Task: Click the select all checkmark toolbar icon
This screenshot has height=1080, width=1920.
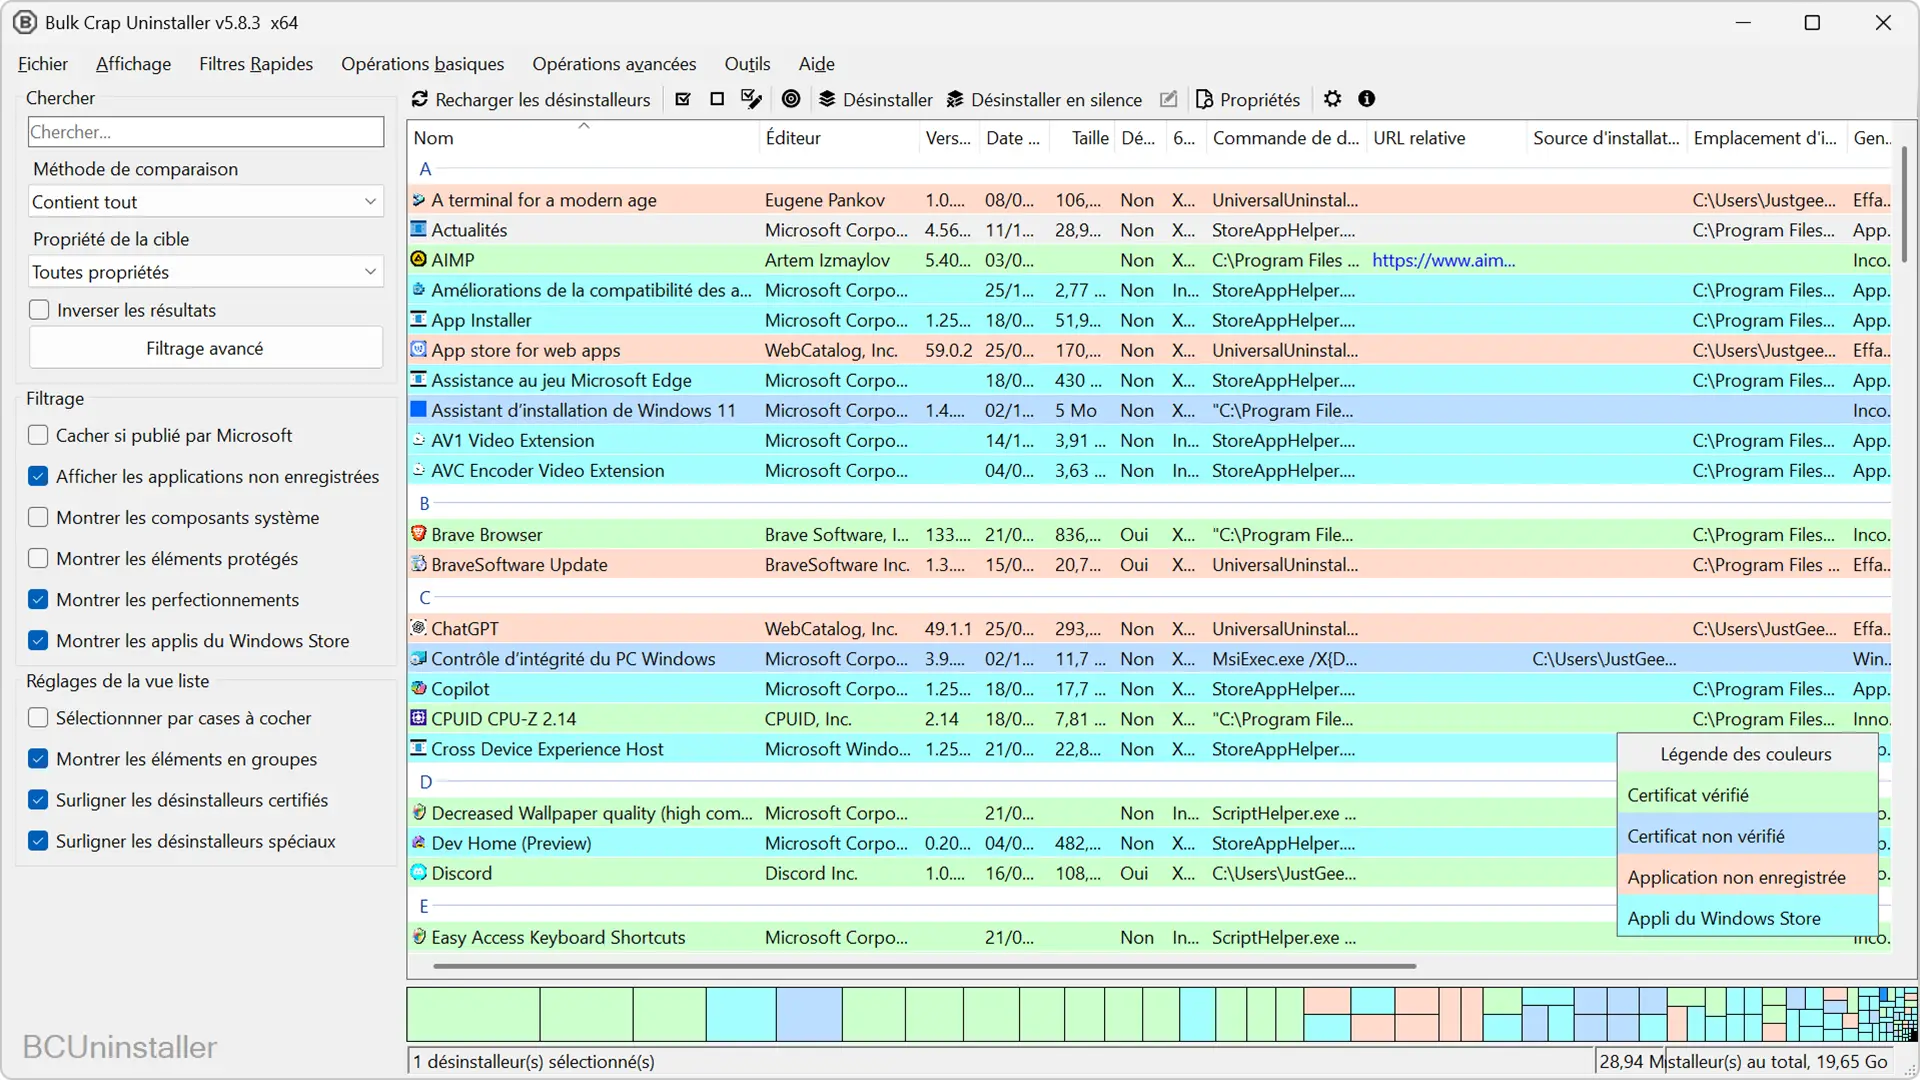Action: pos(683,99)
